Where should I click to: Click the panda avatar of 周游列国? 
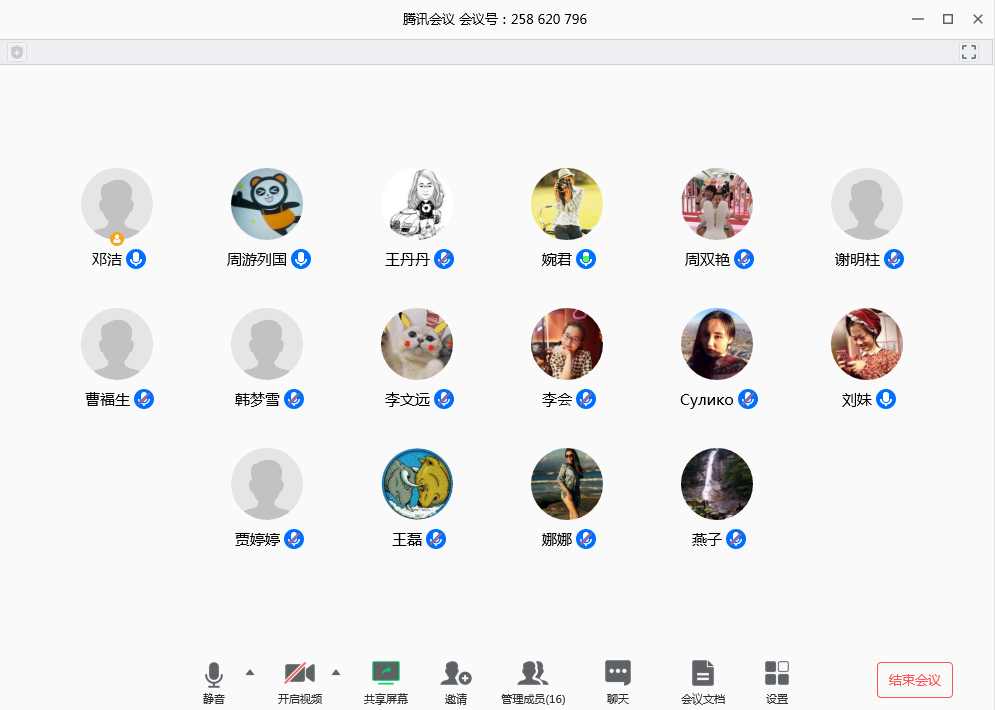coord(267,204)
